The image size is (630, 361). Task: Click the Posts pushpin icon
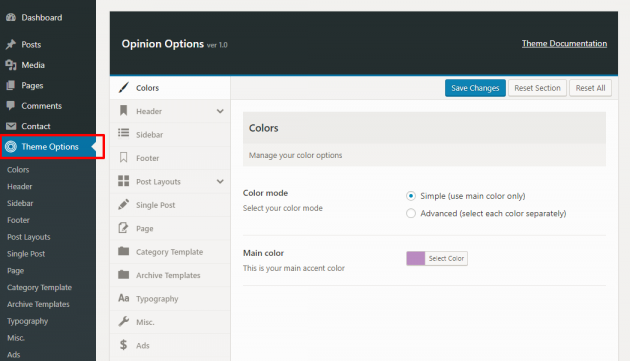(x=11, y=44)
